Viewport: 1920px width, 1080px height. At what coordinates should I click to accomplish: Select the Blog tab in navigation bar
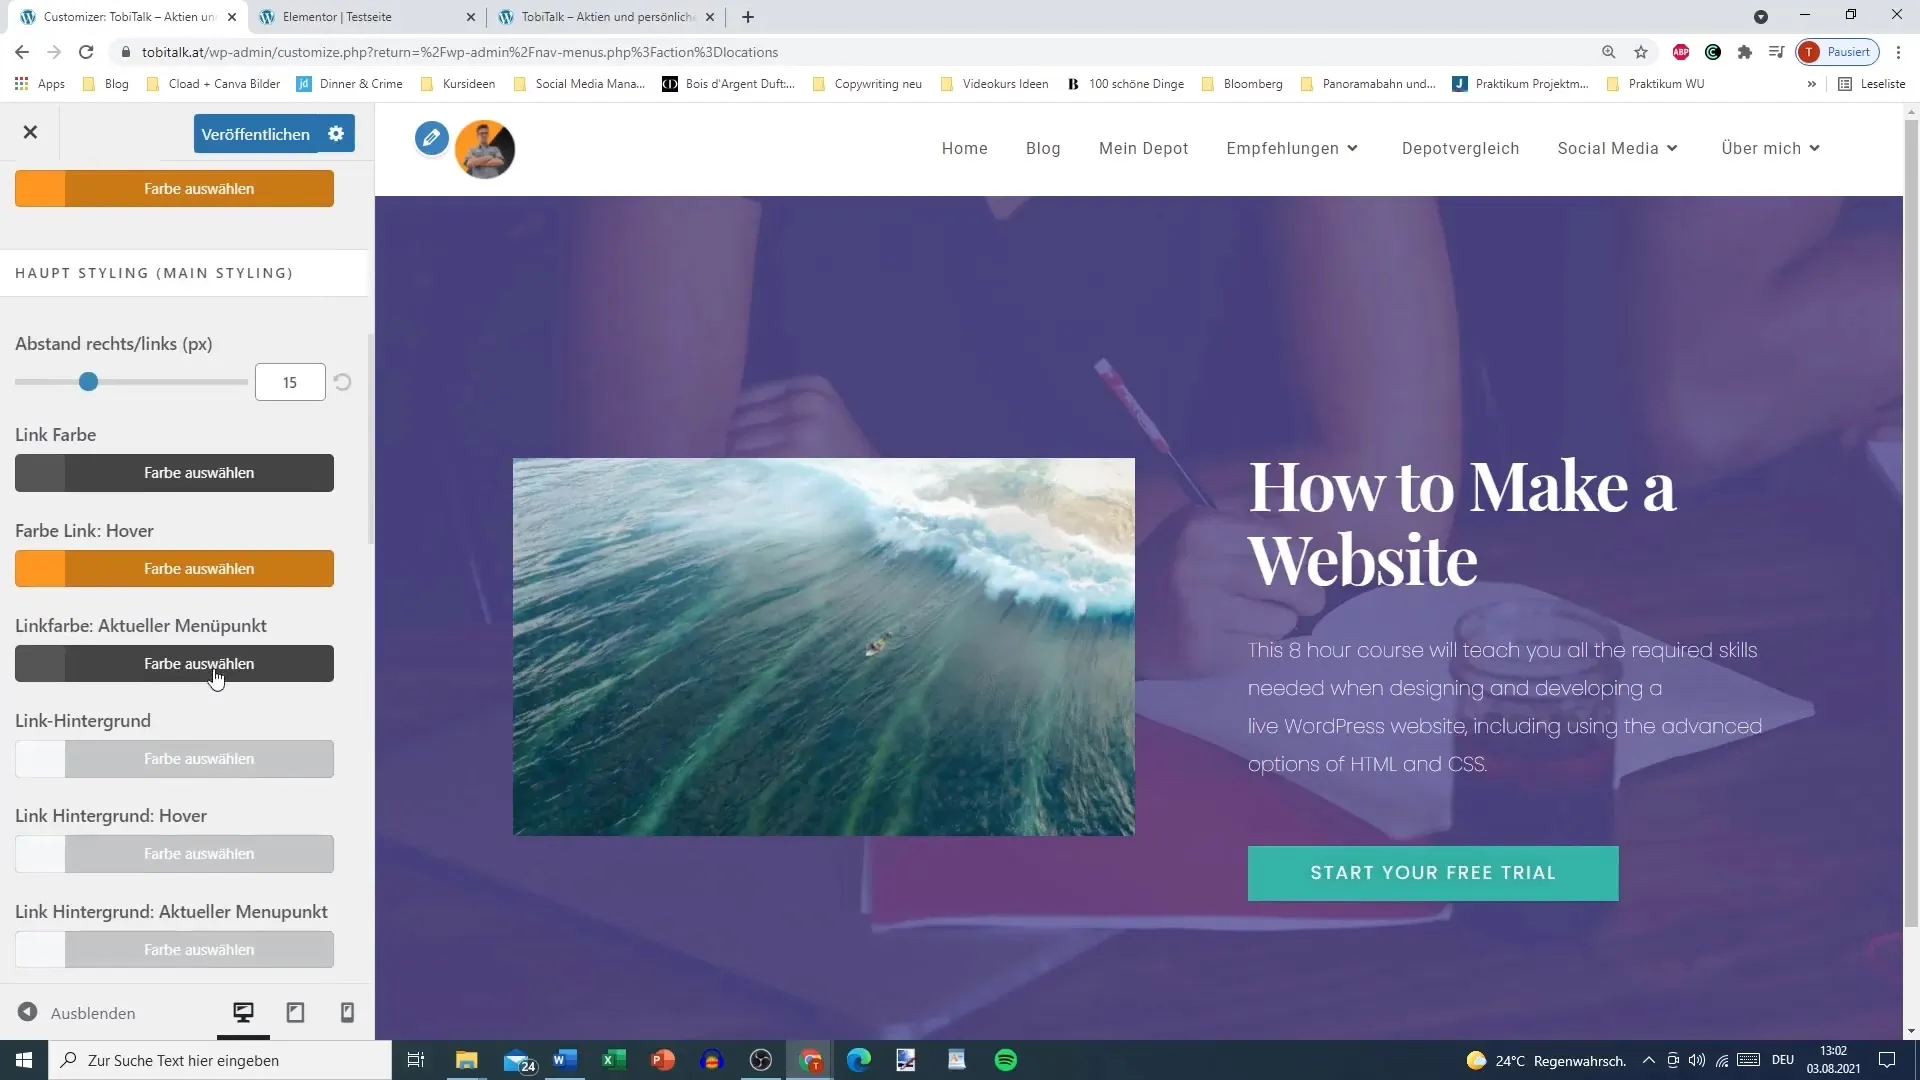tap(1042, 148)
